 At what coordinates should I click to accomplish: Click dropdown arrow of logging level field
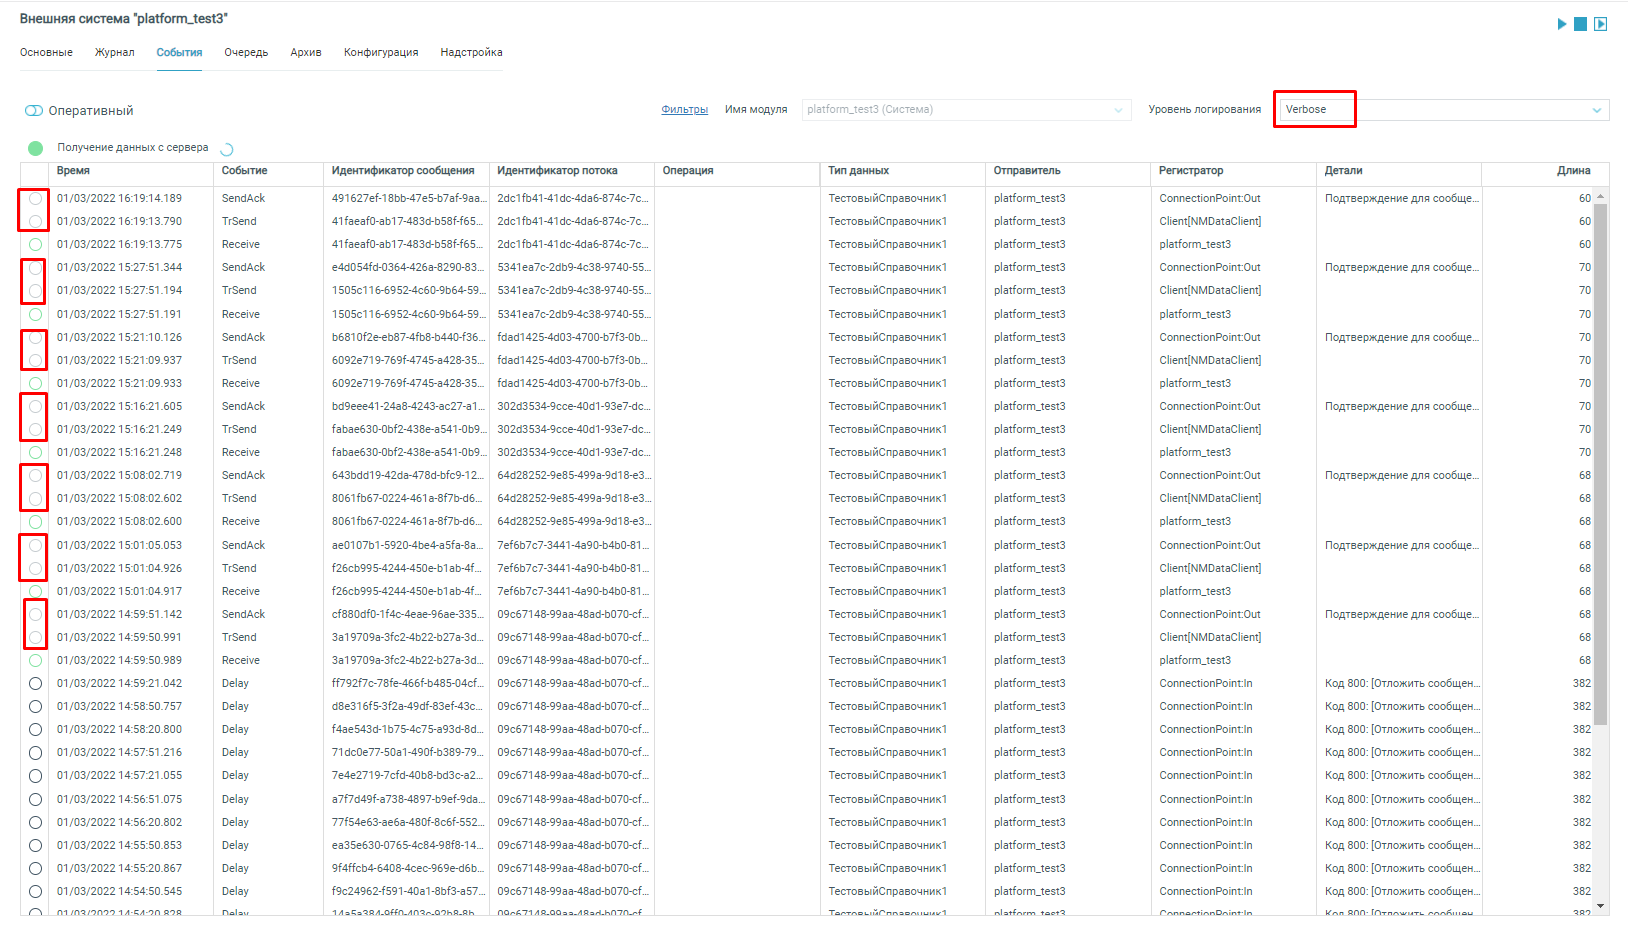1596,110
